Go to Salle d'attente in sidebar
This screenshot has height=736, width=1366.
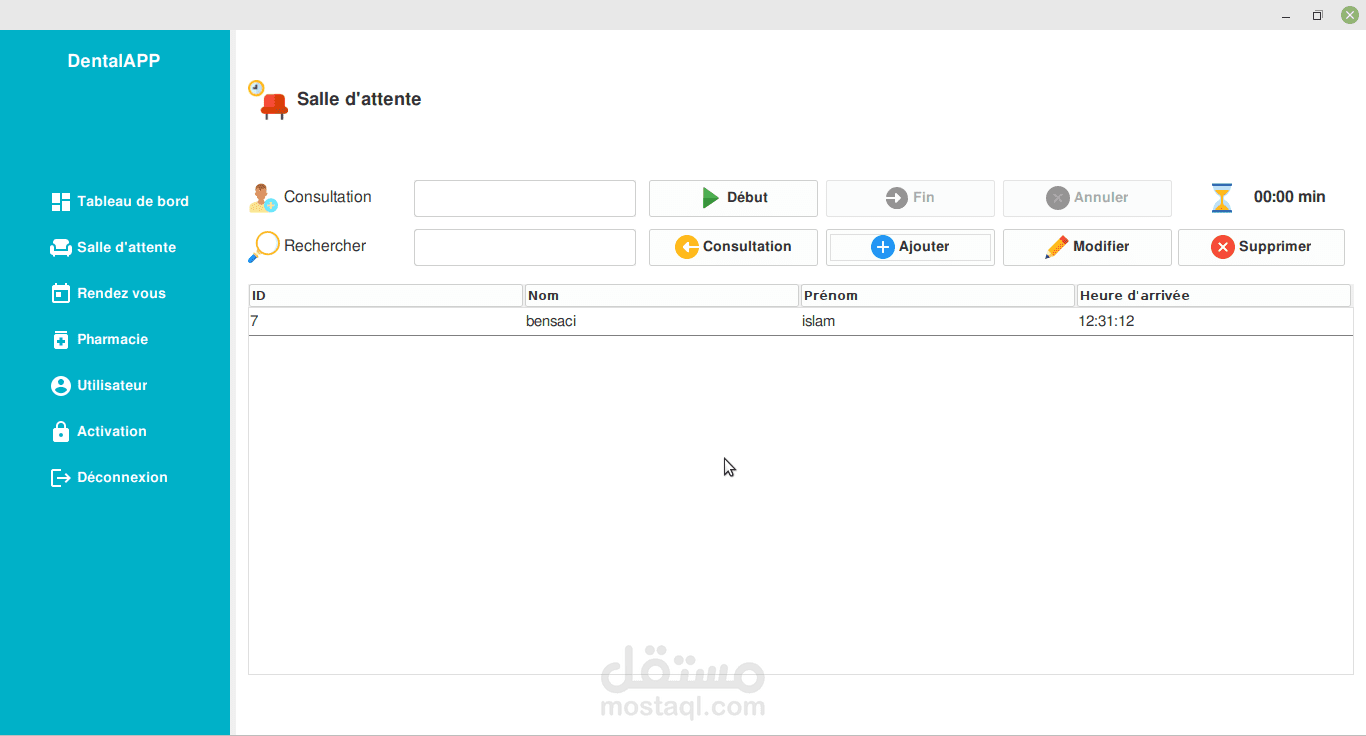[113, 248]
